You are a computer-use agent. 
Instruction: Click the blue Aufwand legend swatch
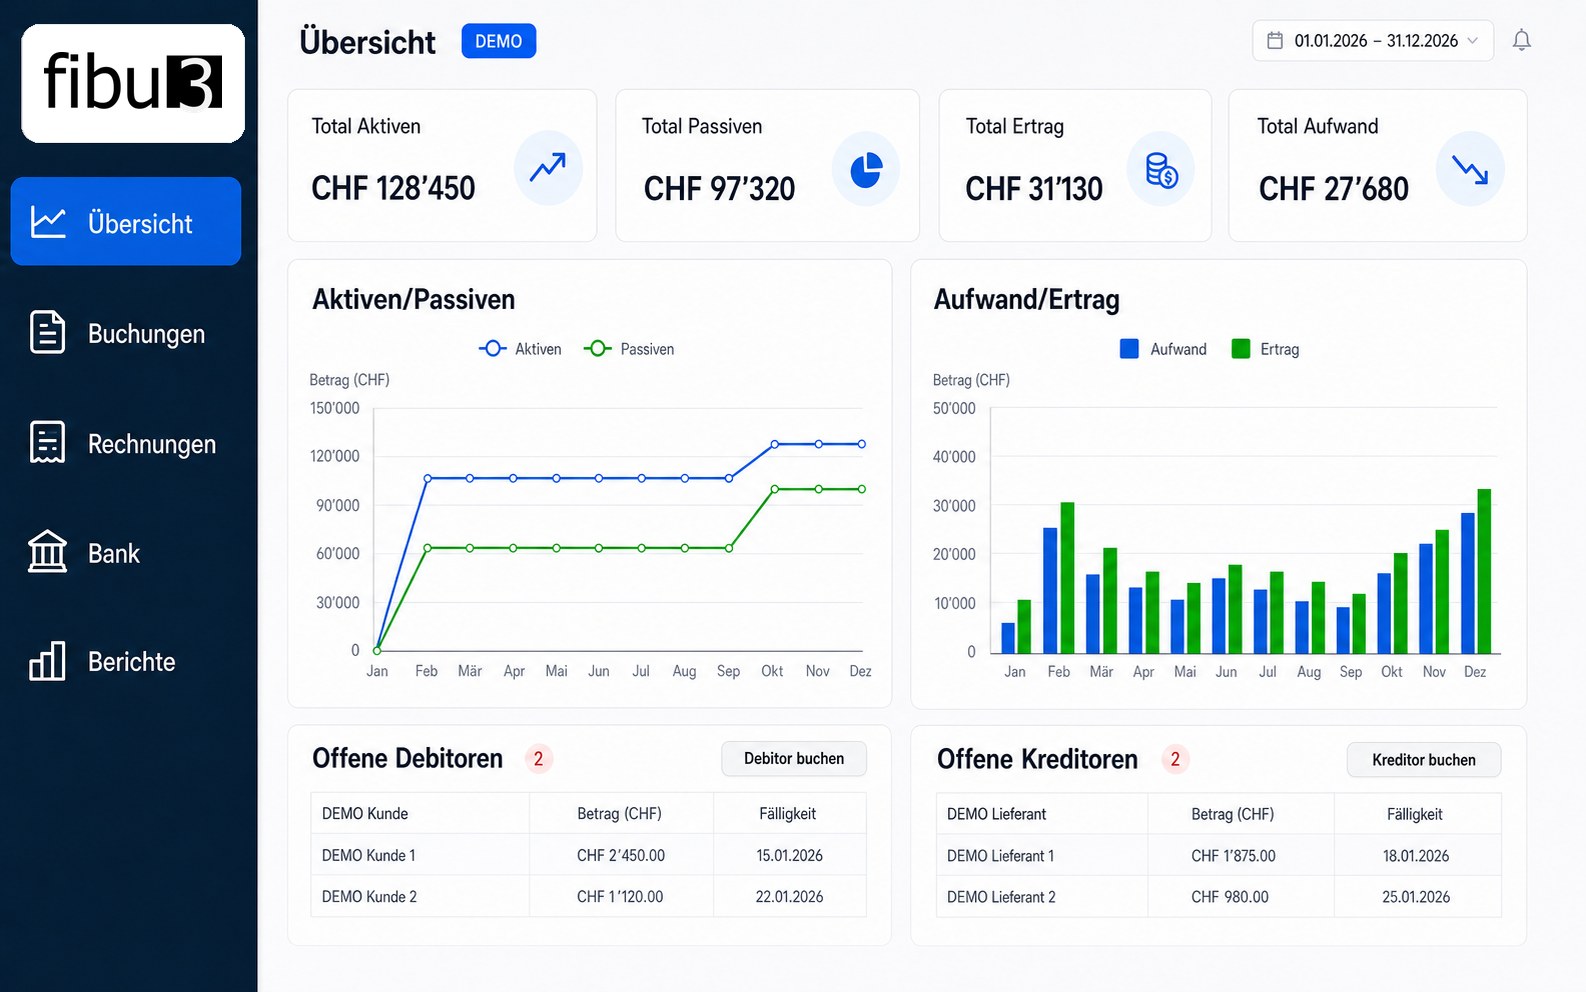(x=1129, y=349)
